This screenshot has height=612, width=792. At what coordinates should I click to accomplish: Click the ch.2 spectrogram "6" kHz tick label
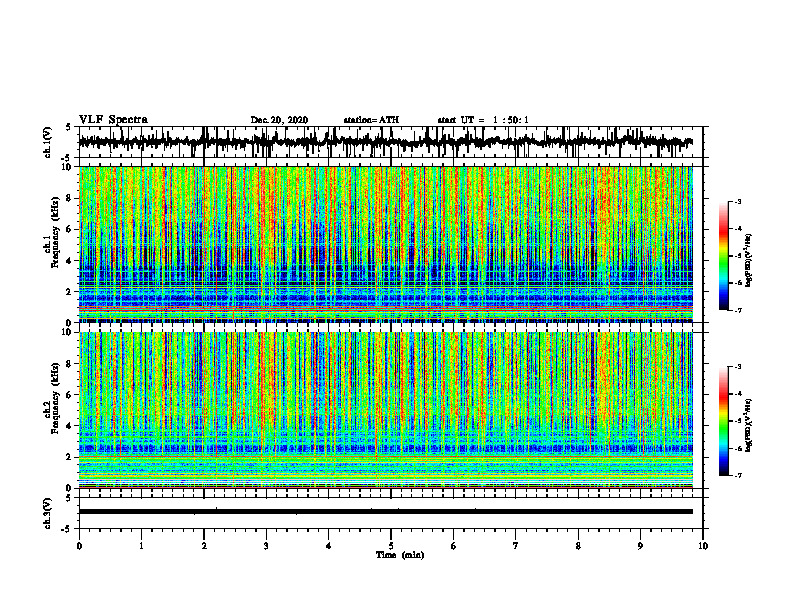[x=70, y=395]
